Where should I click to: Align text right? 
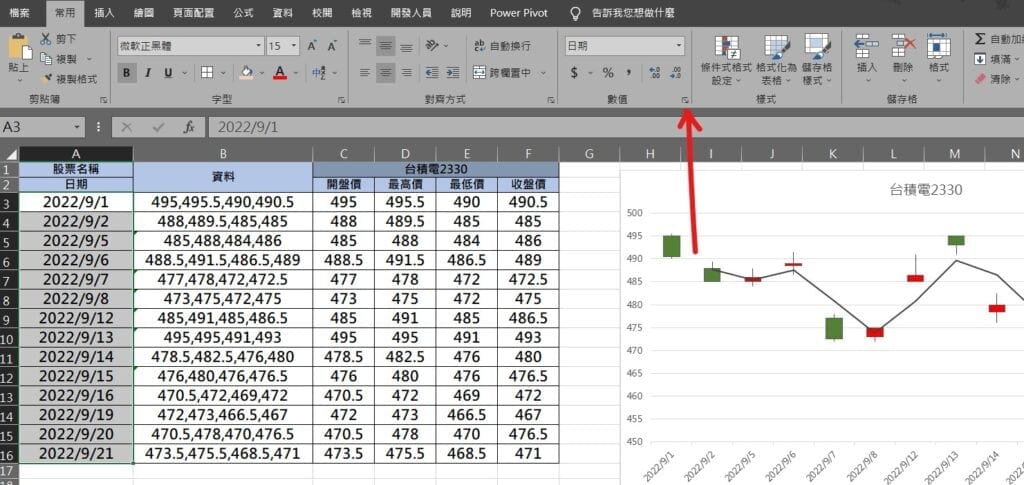[406, 72]
